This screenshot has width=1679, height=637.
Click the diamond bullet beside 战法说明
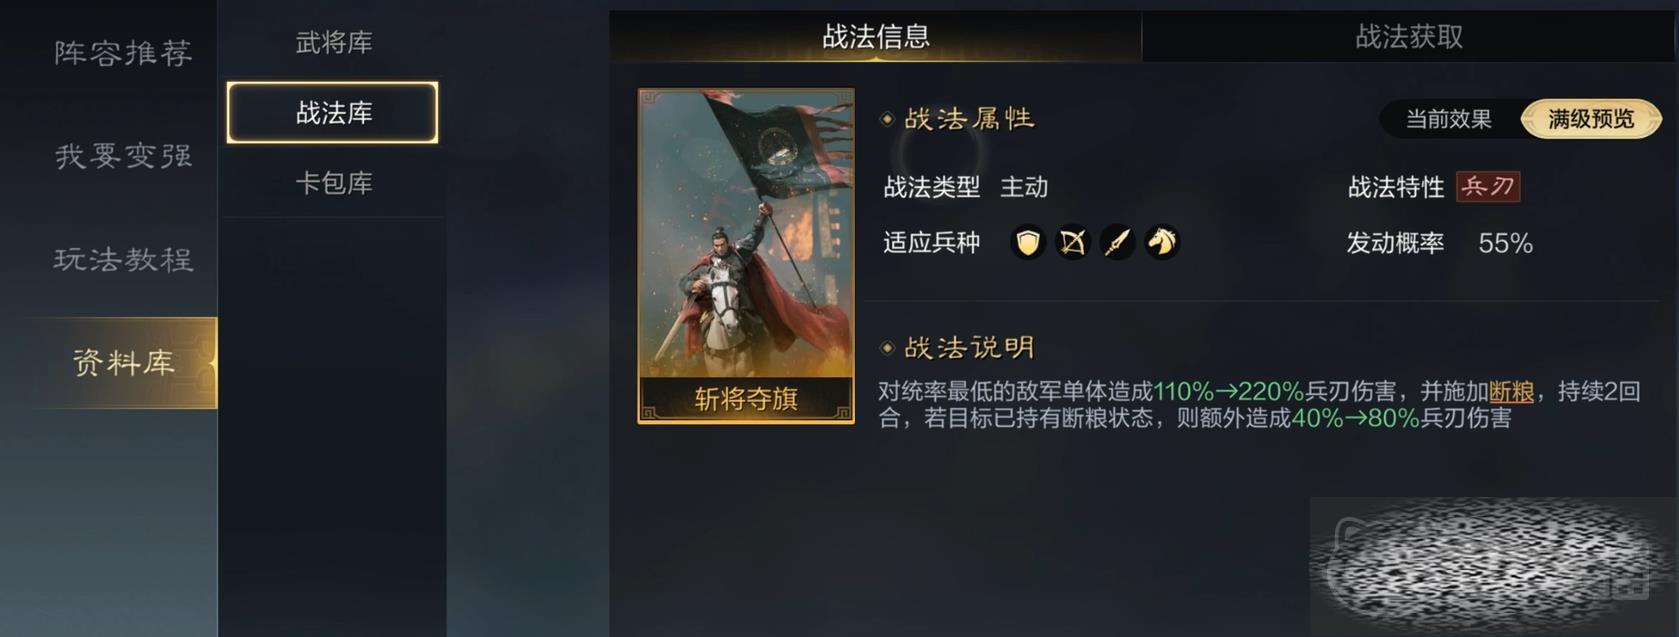pos(886,348)
